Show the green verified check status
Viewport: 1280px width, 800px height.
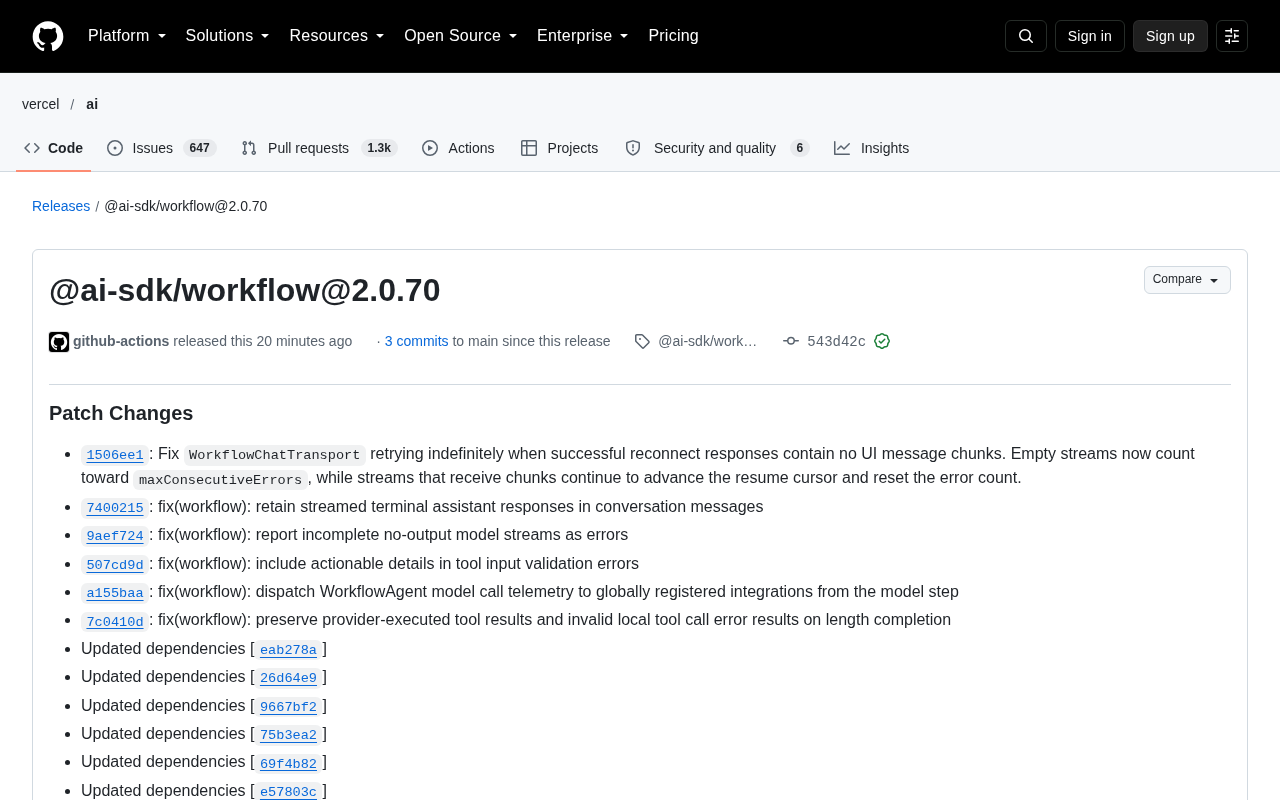pyautogui.click(x=882, y=341)
